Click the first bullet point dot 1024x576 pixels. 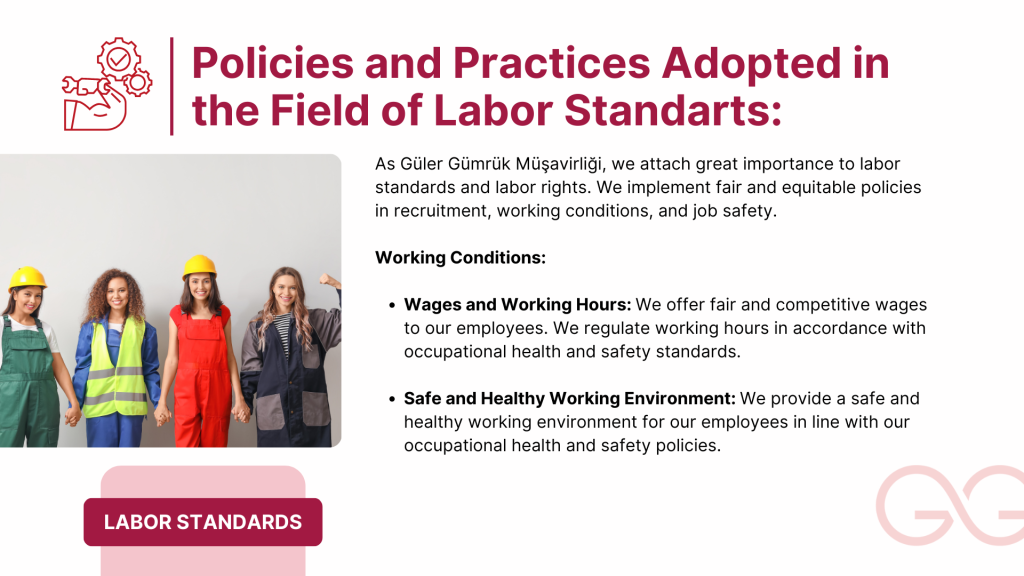(x=391, y=305)
